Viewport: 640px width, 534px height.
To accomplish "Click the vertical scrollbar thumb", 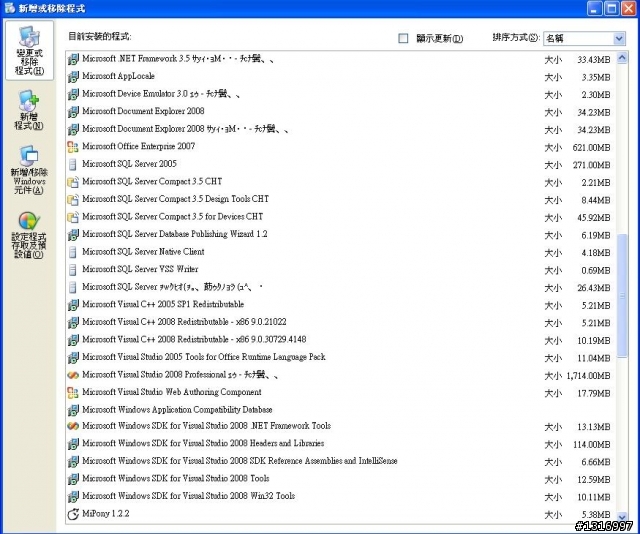I will [x=622, y=296].
